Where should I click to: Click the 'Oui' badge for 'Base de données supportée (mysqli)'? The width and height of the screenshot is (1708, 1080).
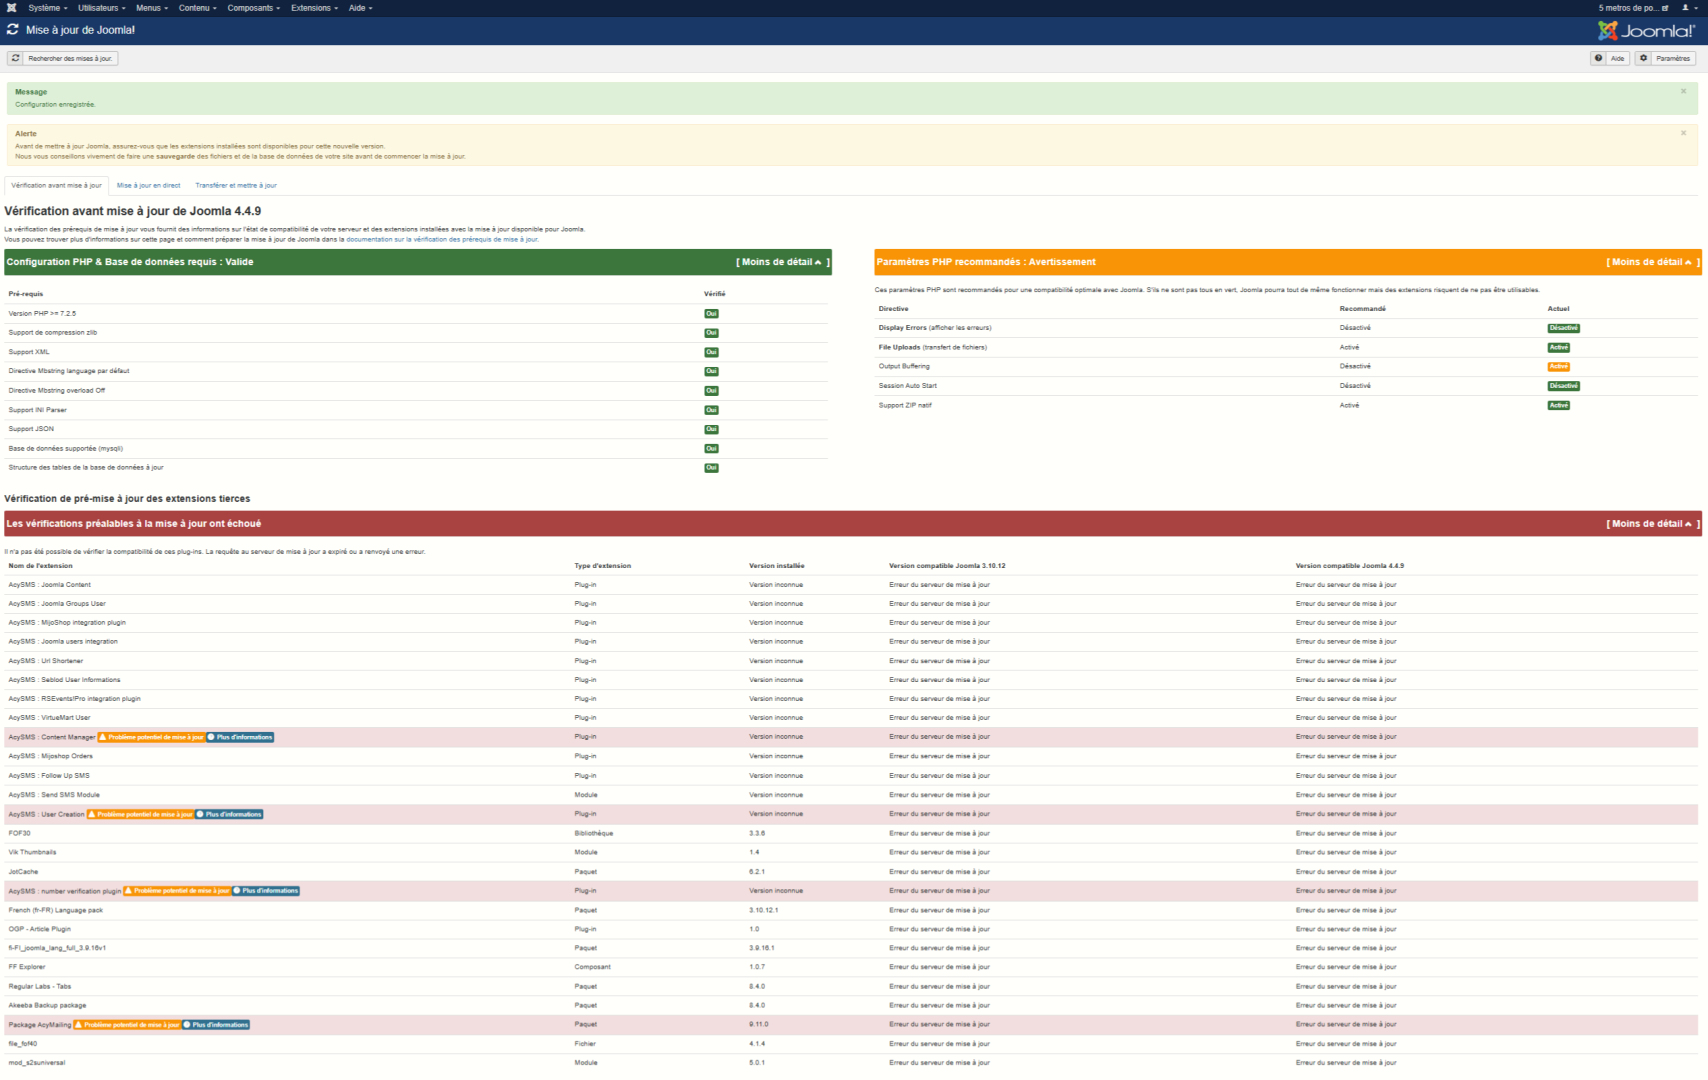[x=711, y=449]
